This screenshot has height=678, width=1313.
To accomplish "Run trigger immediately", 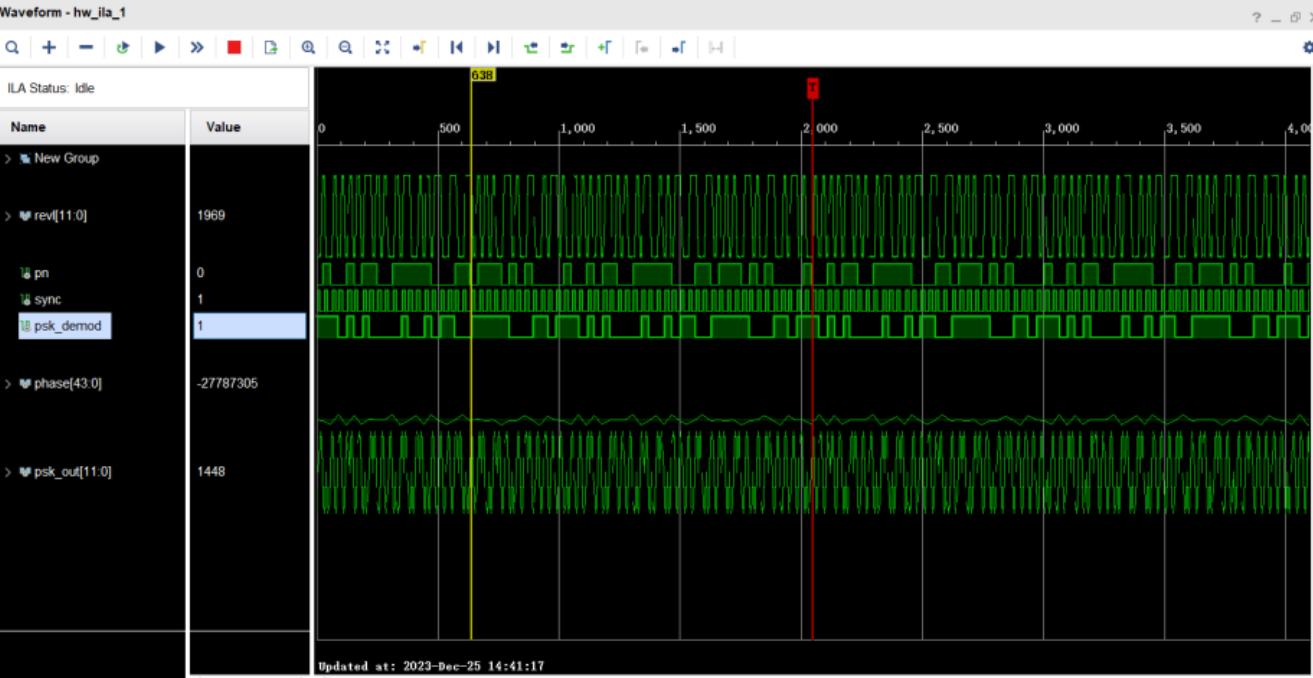I will pyautogui.click(x=197, y=47).
